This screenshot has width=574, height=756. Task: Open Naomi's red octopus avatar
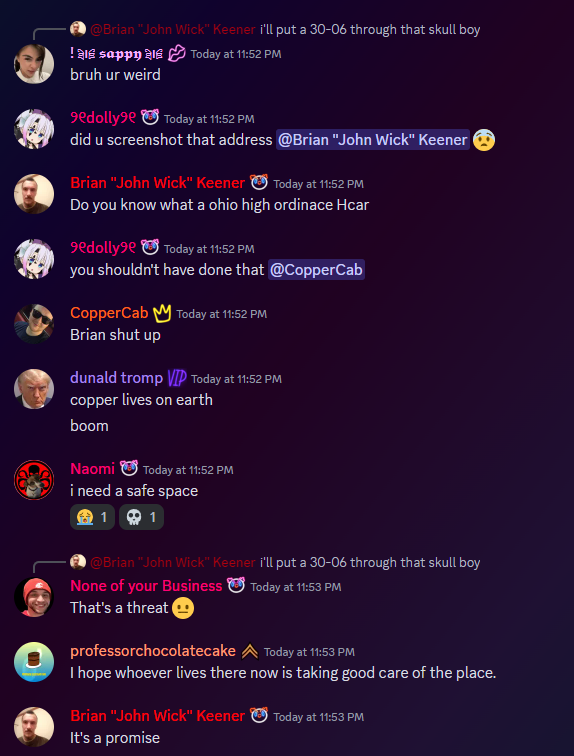click(x=34, y=480)
